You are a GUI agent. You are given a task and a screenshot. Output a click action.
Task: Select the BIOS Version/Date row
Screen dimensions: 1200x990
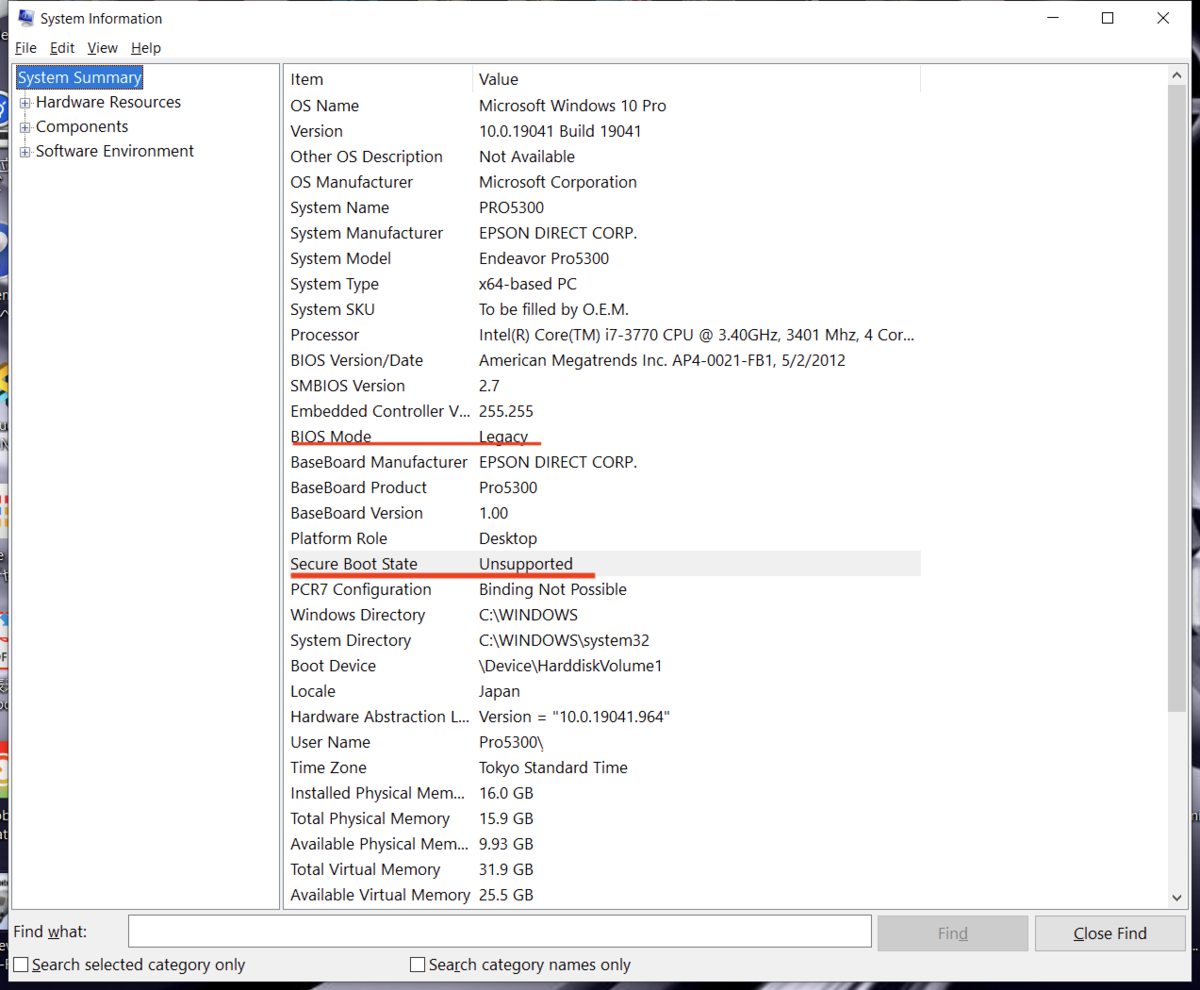pos(604,360)
